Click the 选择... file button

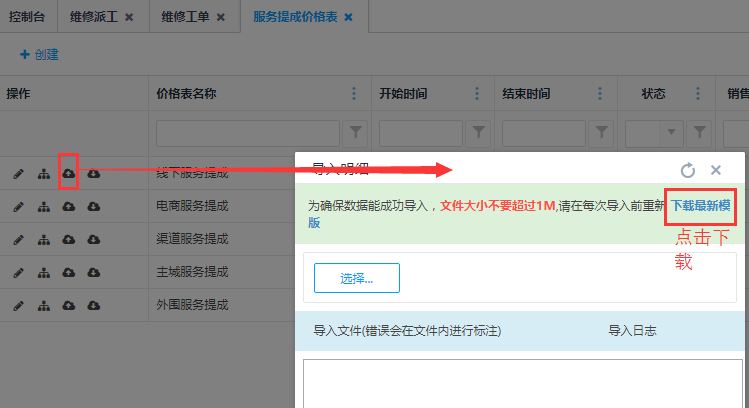357,278
